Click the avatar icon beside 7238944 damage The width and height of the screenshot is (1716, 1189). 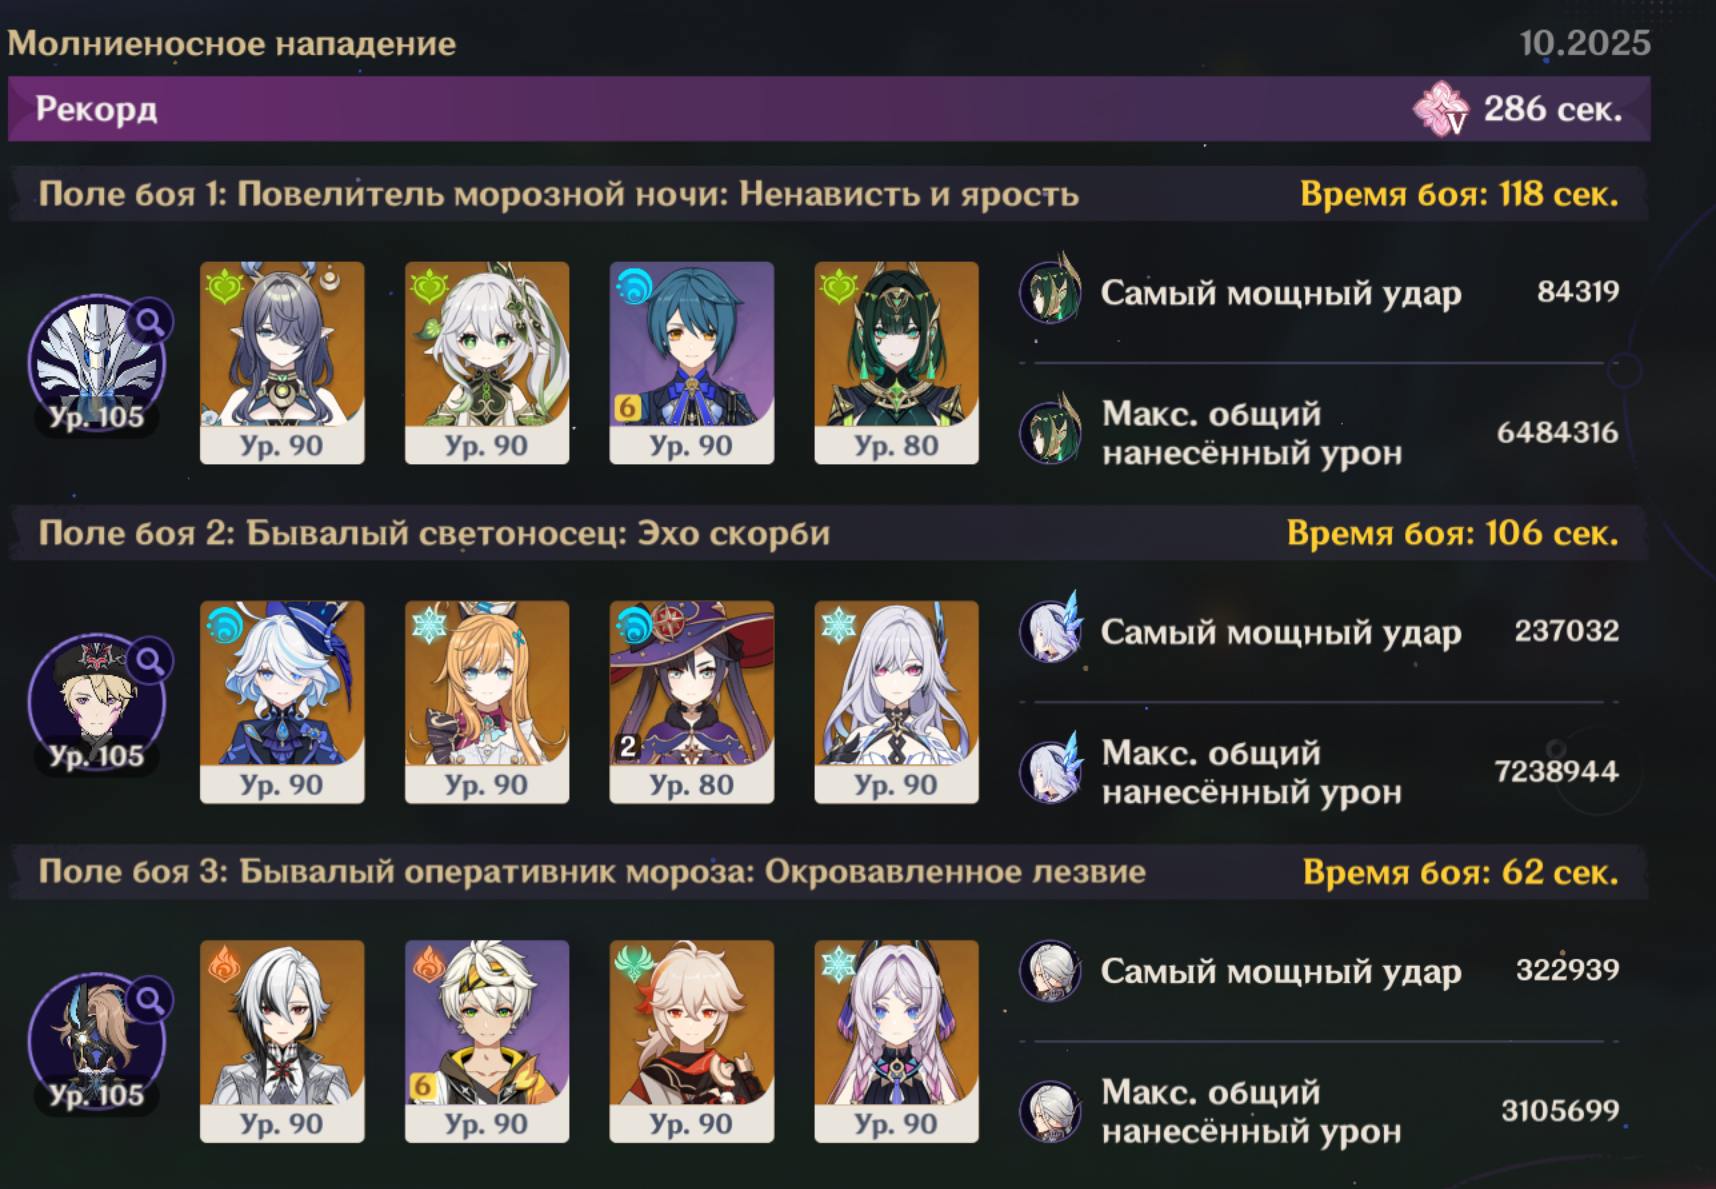1051,771
